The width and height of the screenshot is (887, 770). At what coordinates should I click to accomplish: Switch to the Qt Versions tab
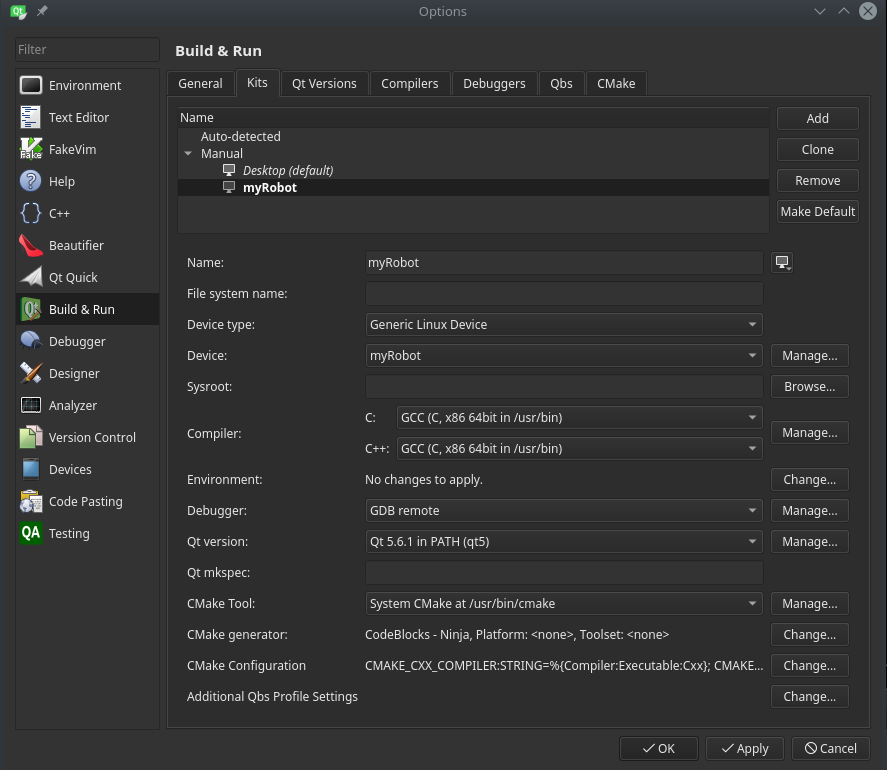[324, 84]
